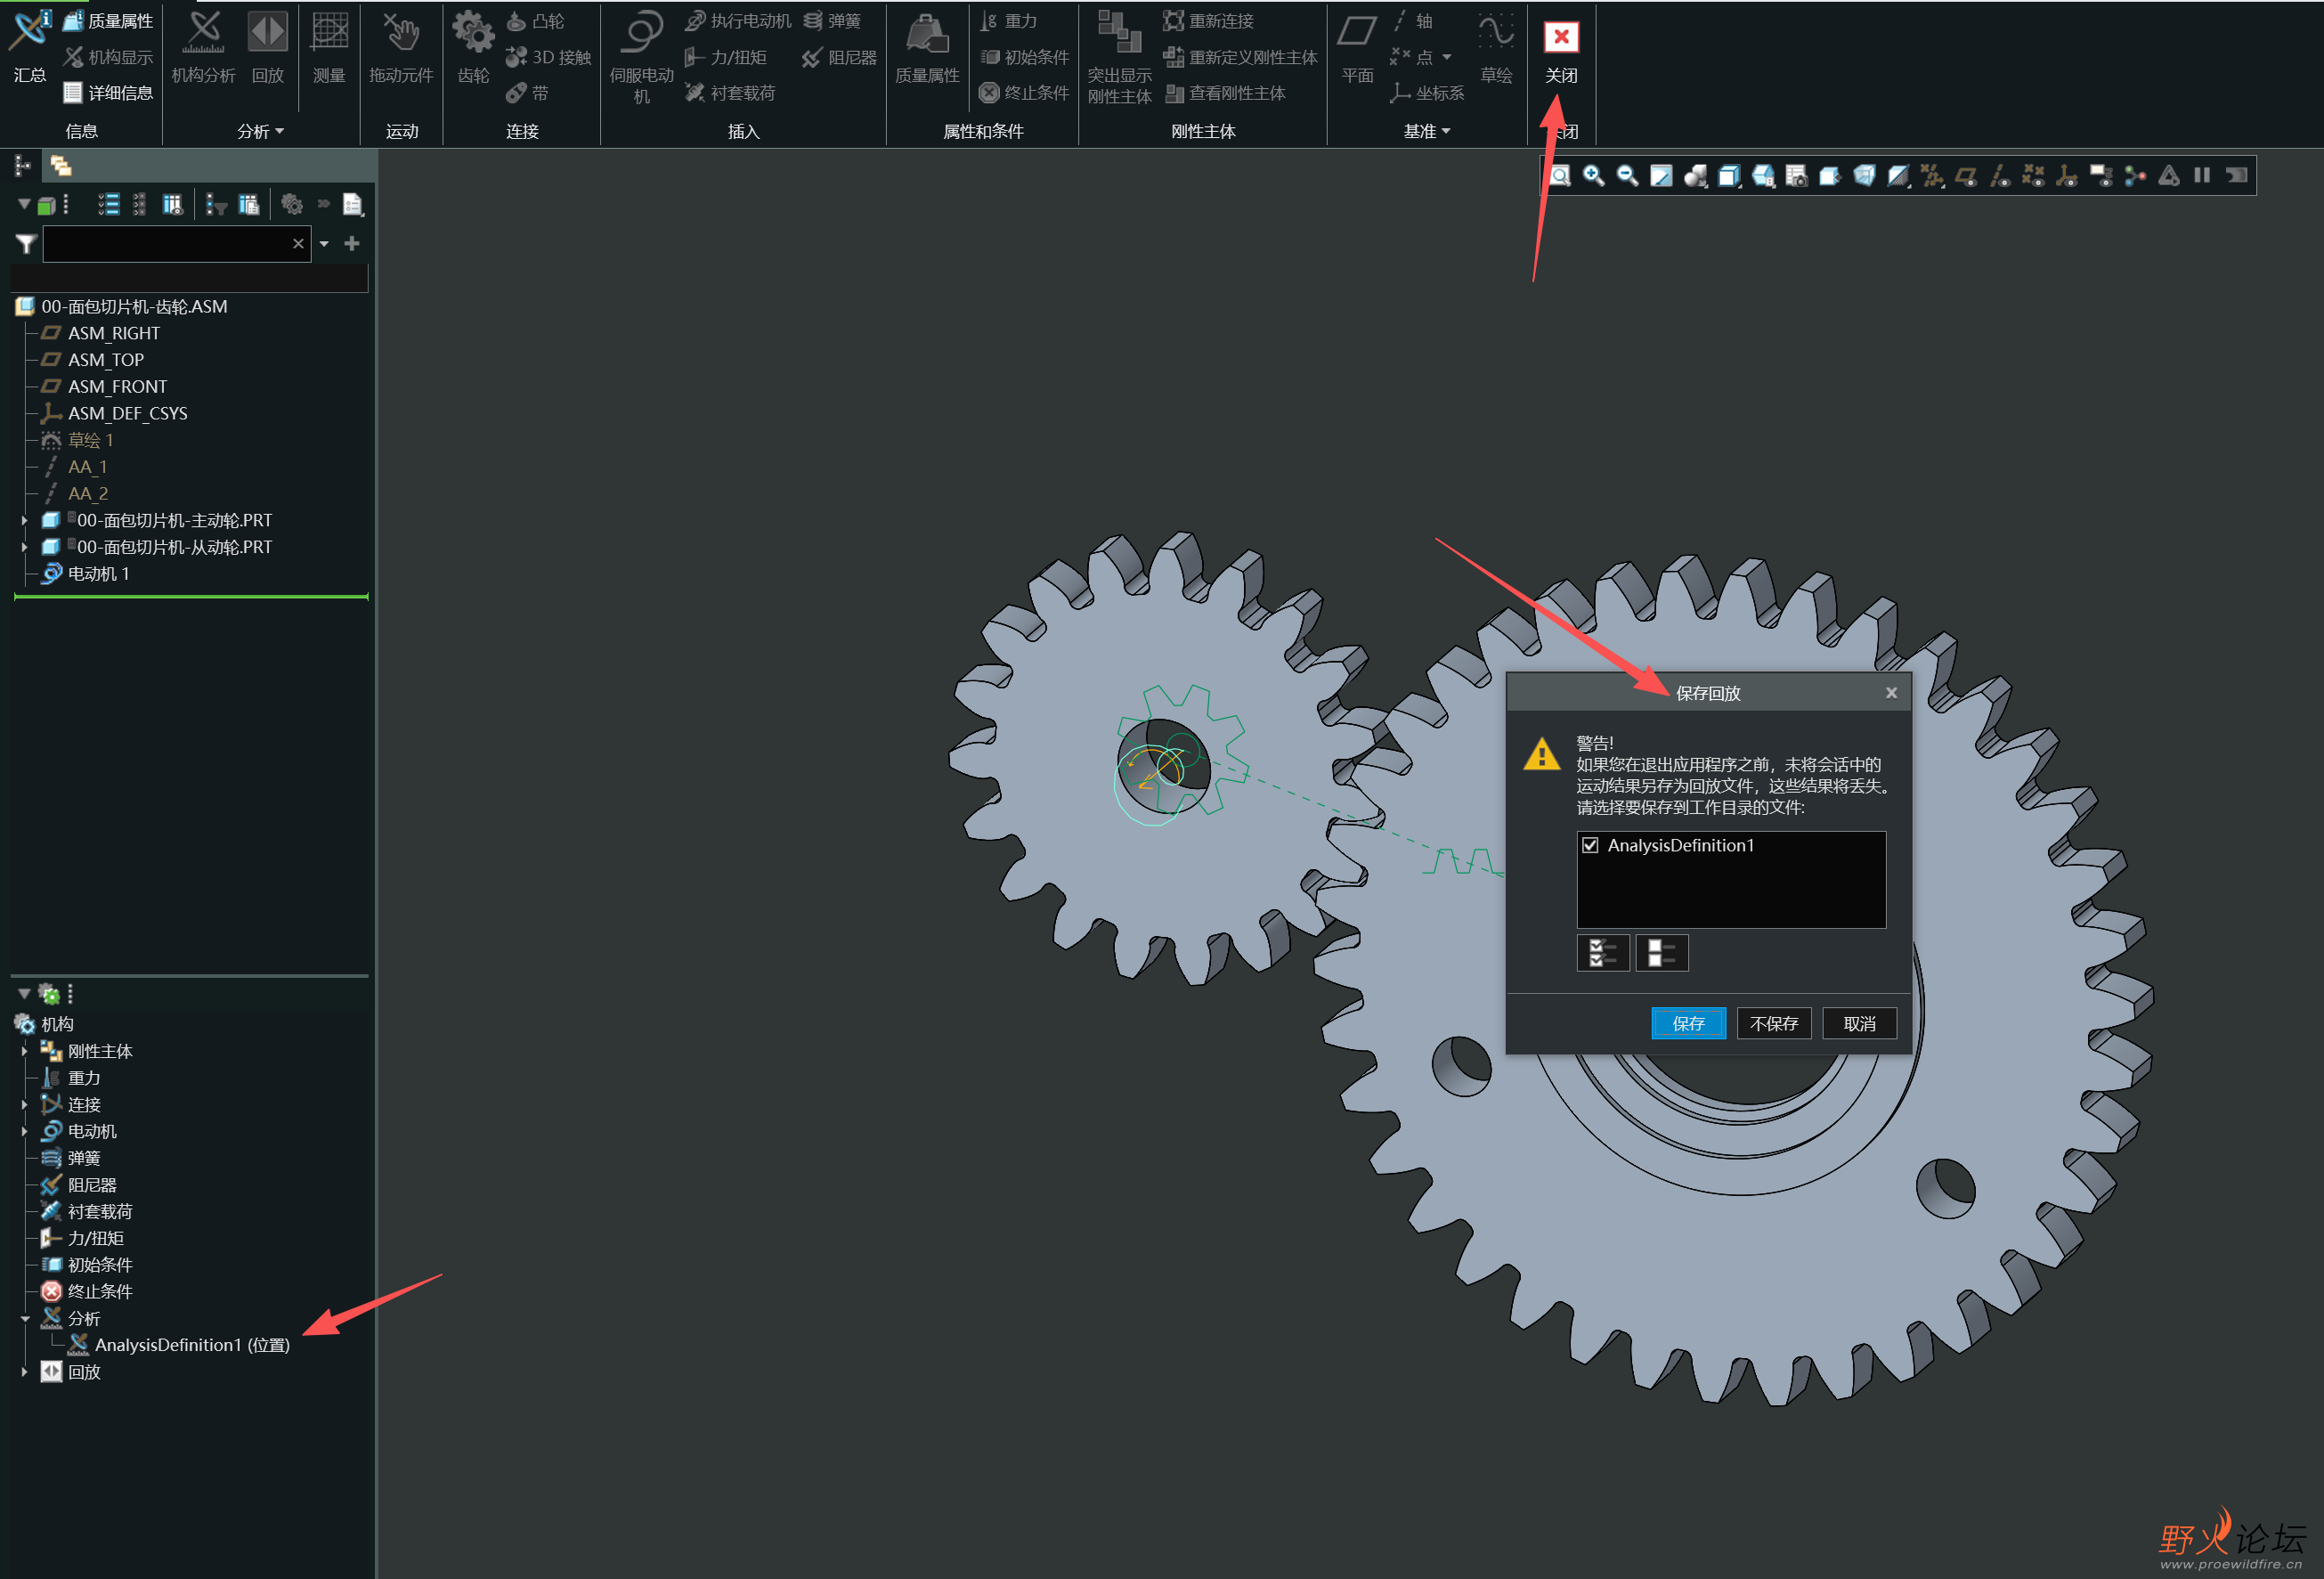This screenshot has width=2324, height=1579.
Task: Click the Zoom In magnifier icon
Action: click(1593, 176)
